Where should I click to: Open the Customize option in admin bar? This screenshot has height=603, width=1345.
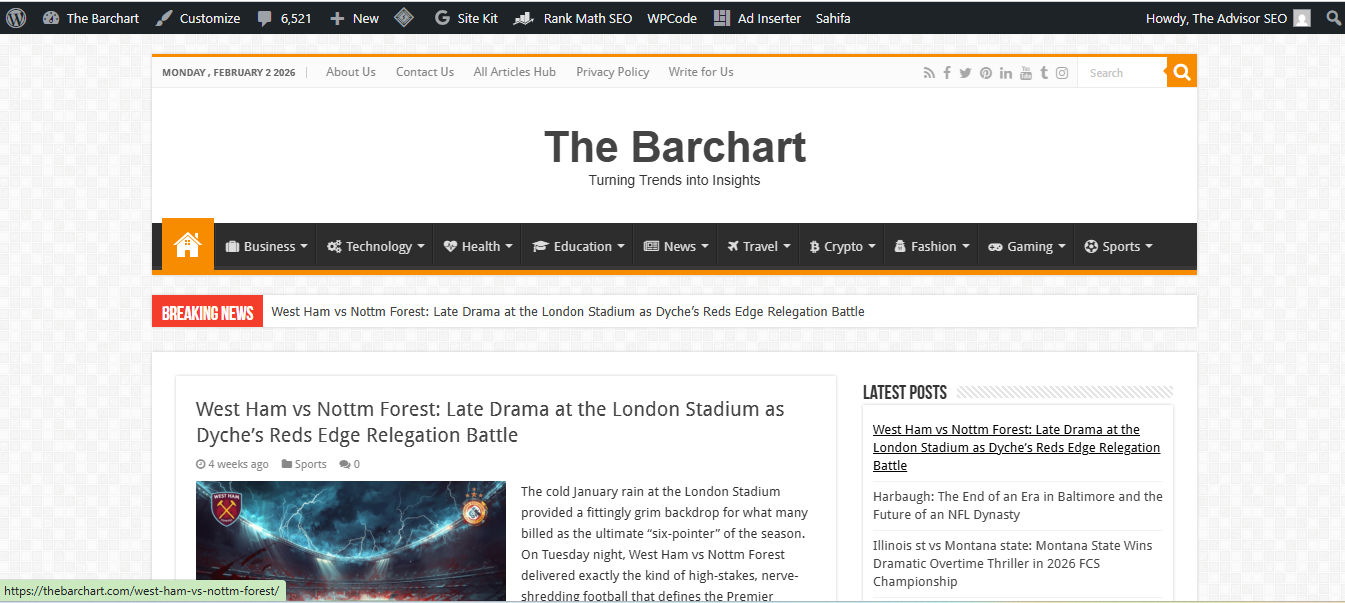(198, 18)
